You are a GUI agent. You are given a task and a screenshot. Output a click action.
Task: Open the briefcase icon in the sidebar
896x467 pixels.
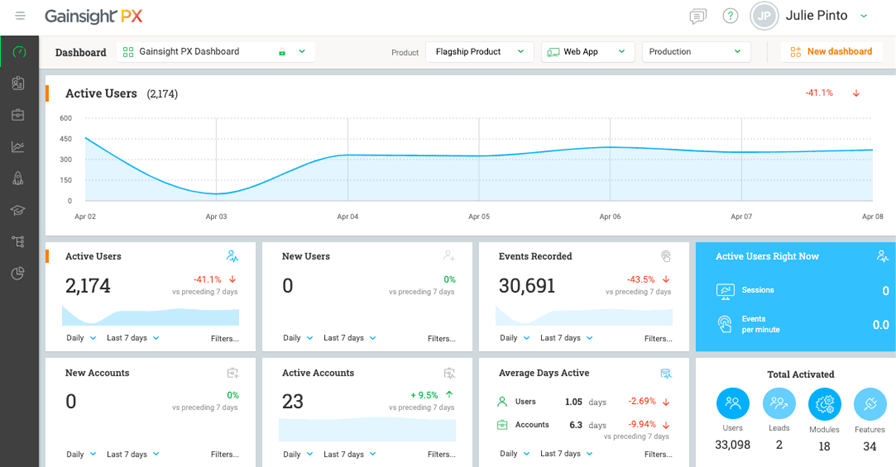[x=18, y=115]
